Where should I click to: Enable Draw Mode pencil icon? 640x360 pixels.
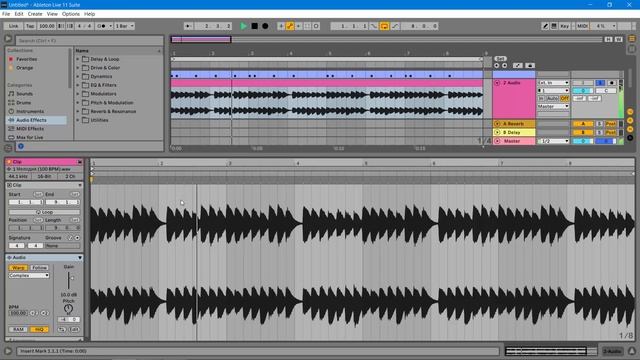(545, 26)
